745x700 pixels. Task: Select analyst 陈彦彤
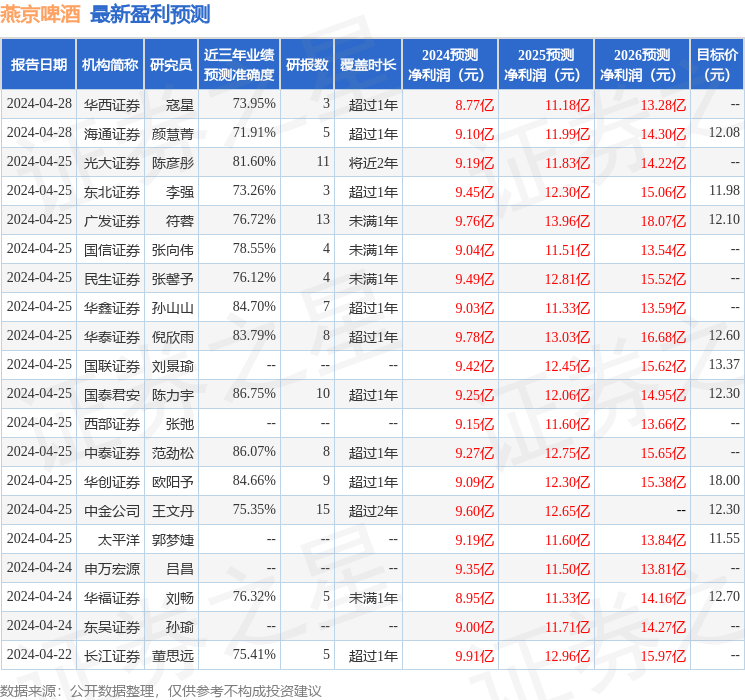(x=173, y=163)
